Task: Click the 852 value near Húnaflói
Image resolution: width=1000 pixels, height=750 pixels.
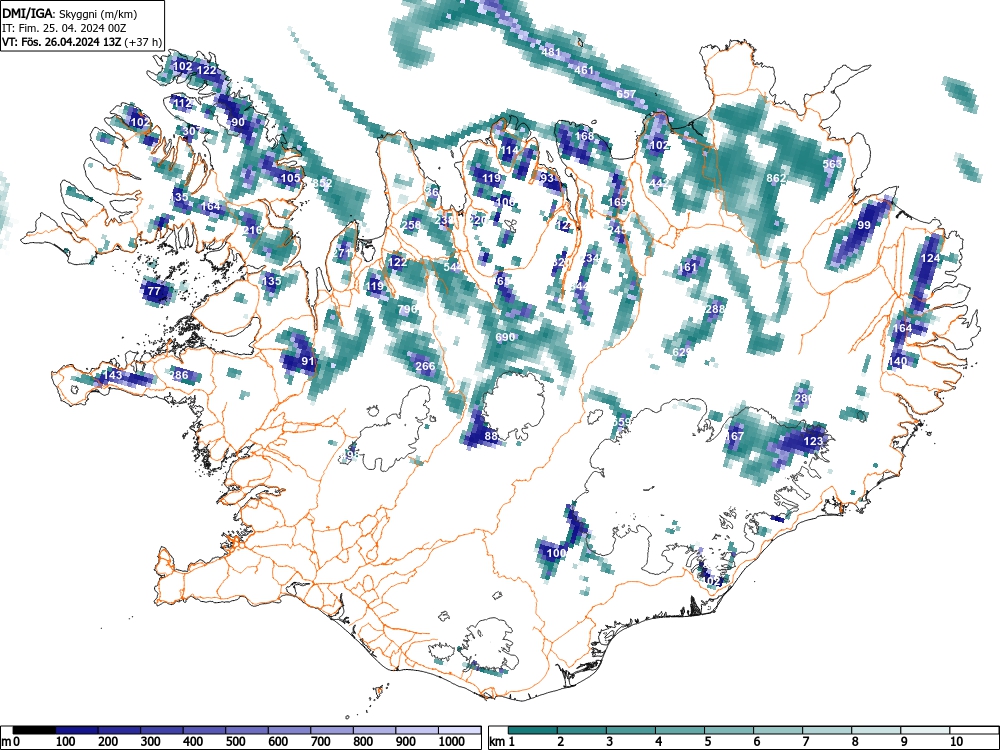Action: pos(323,184)
